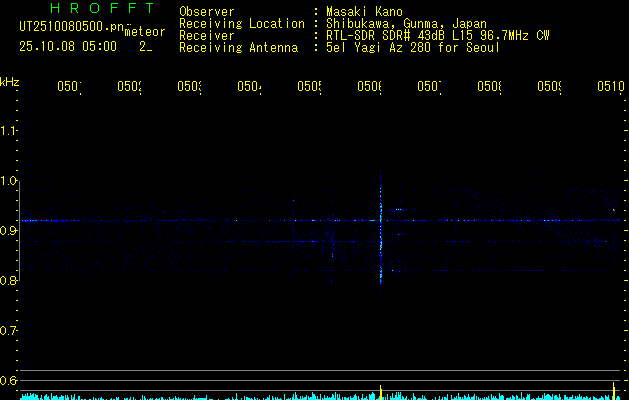
Task: Click the 0509 time axis label
Action: (549, 86)
